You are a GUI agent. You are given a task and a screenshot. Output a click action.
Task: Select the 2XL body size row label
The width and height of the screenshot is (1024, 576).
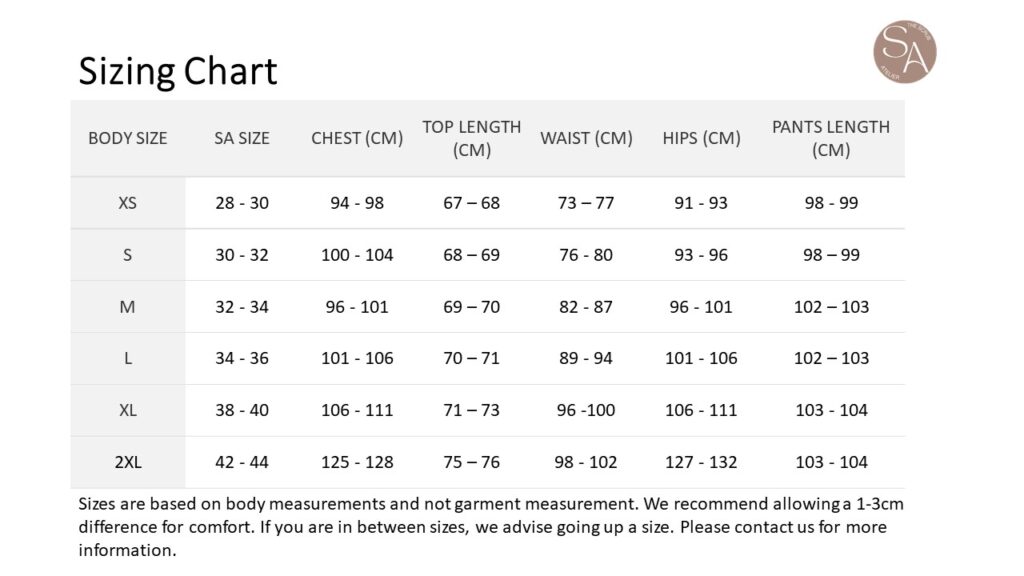pos(128,462)
